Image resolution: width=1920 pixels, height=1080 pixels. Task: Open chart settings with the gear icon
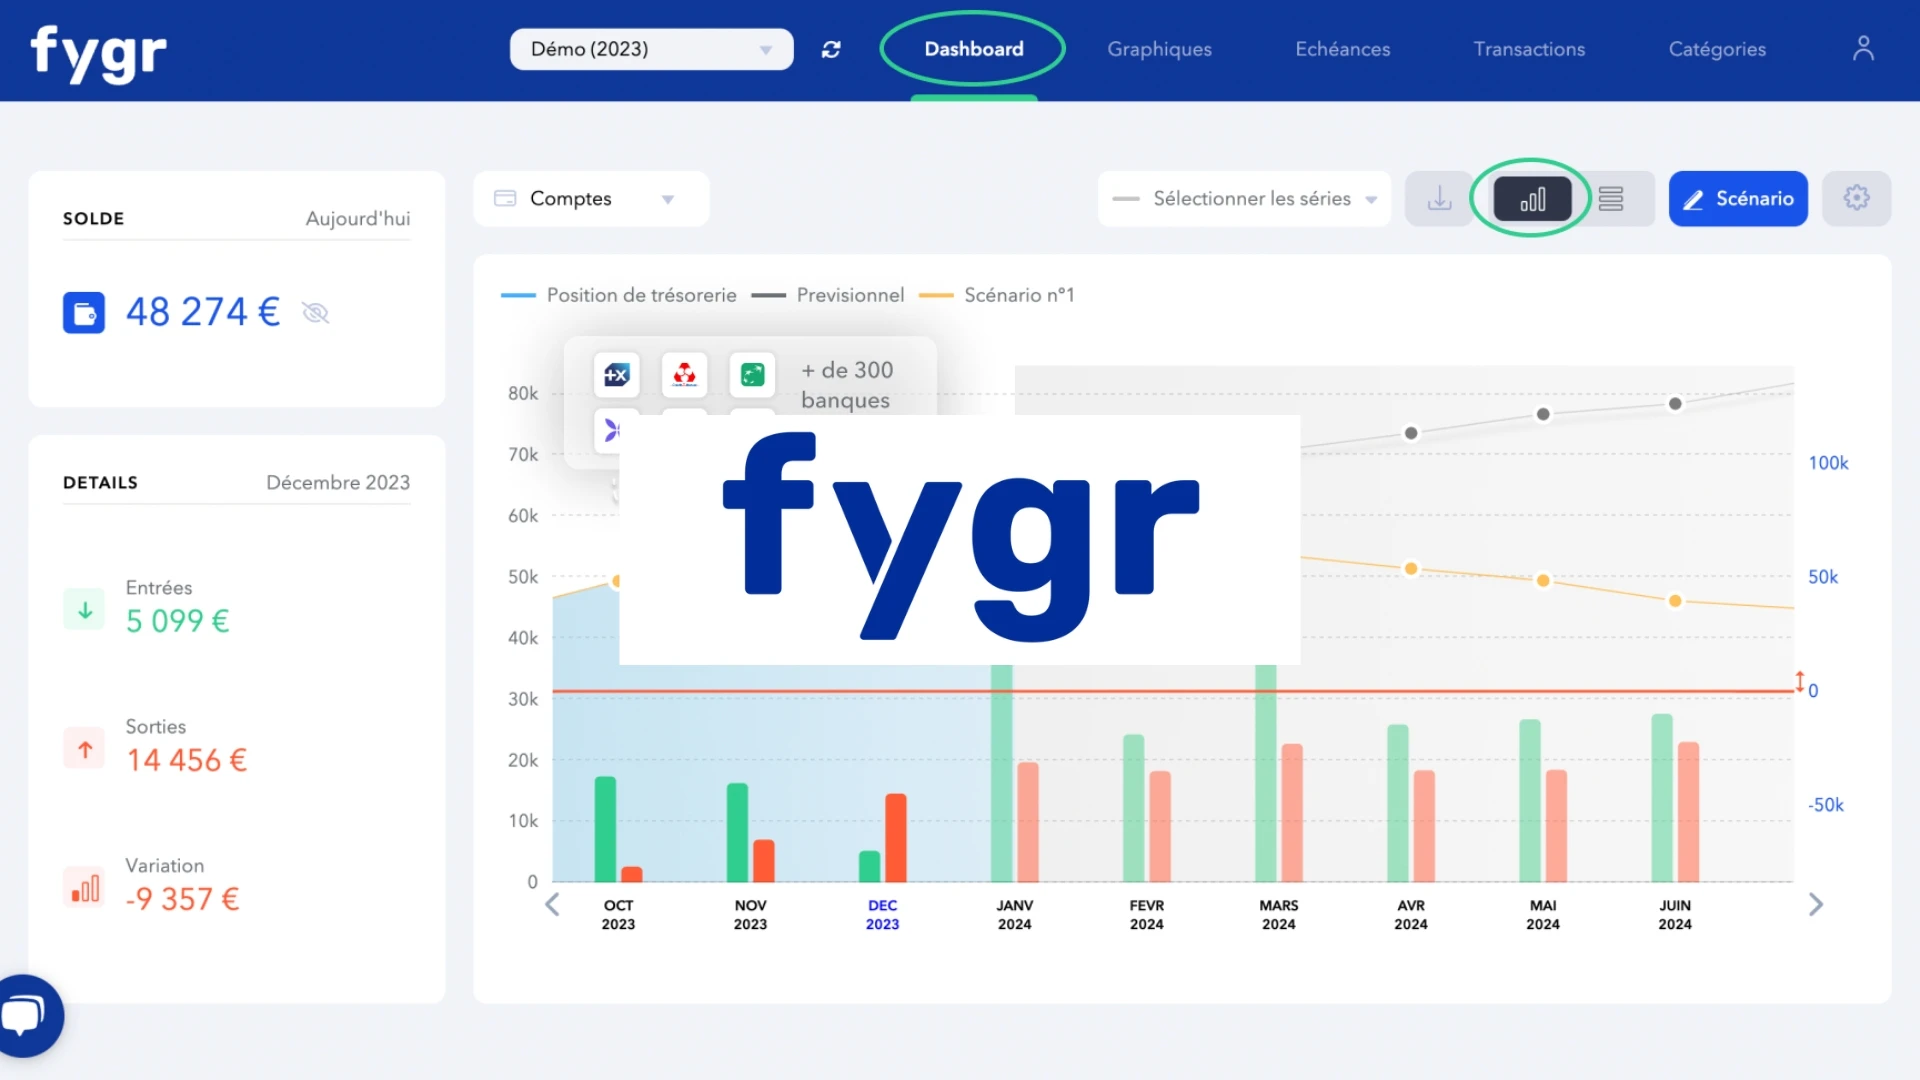[x=1857, y=198]
